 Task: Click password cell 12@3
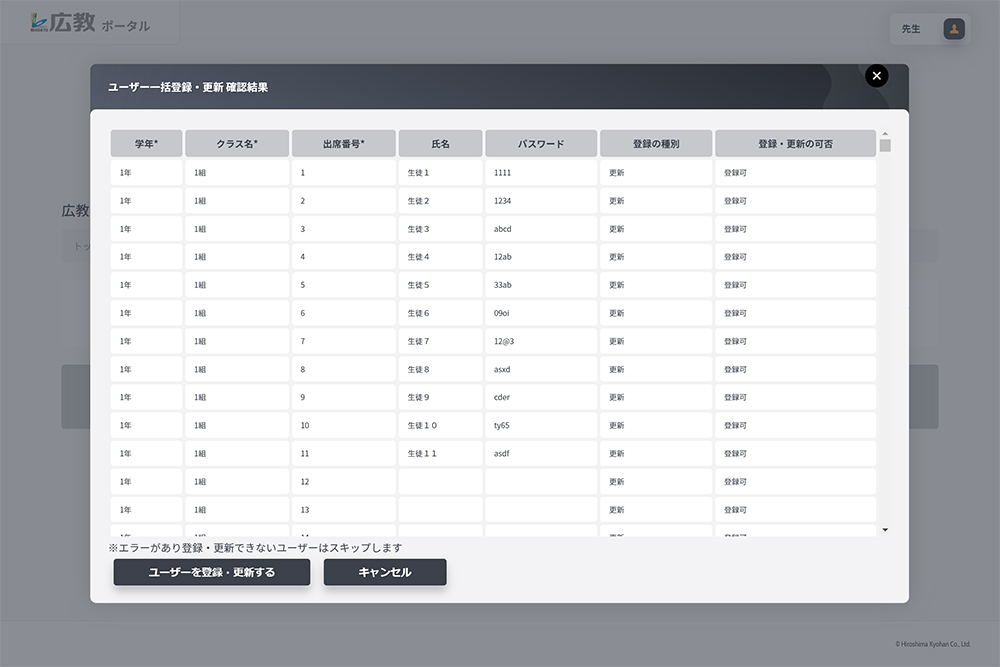click(541, 341)
